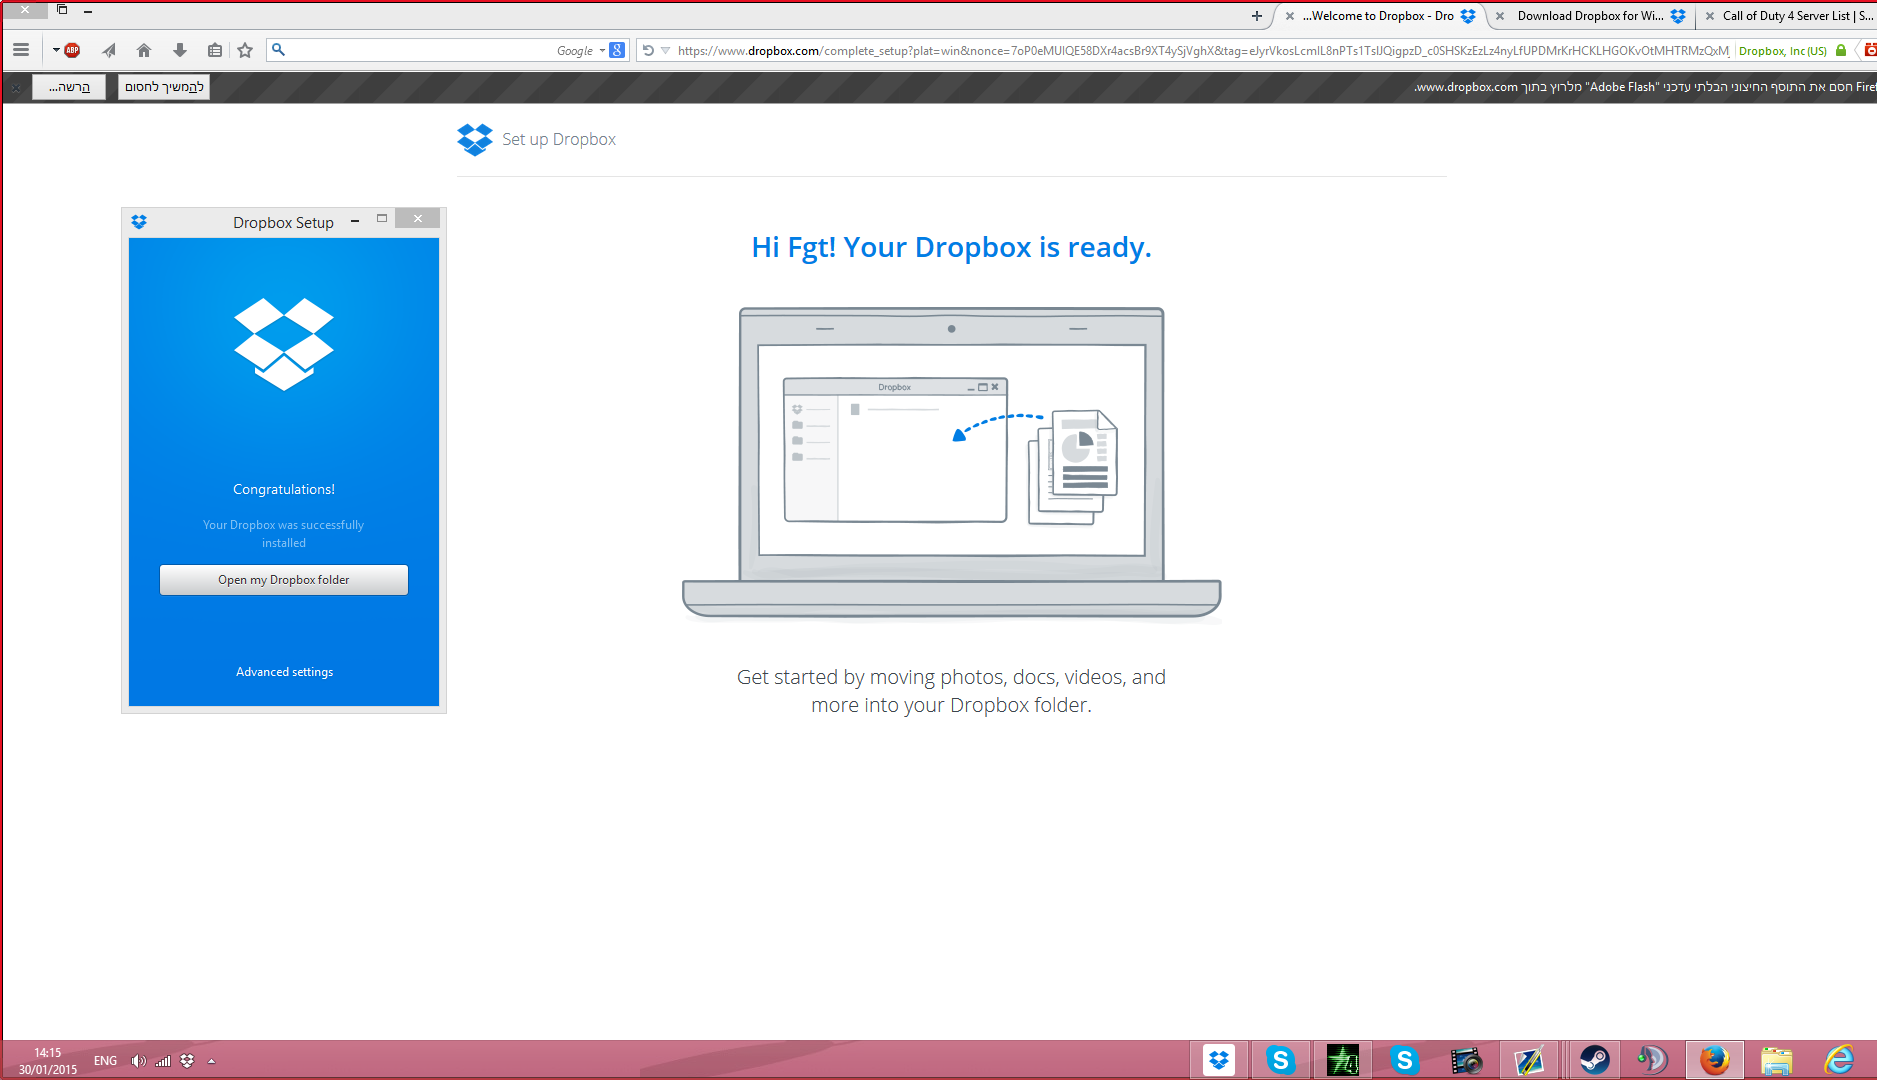Maximize the Dropbox Setup window
This screenshot has height=1080, width=1877.
coord(382,219)
